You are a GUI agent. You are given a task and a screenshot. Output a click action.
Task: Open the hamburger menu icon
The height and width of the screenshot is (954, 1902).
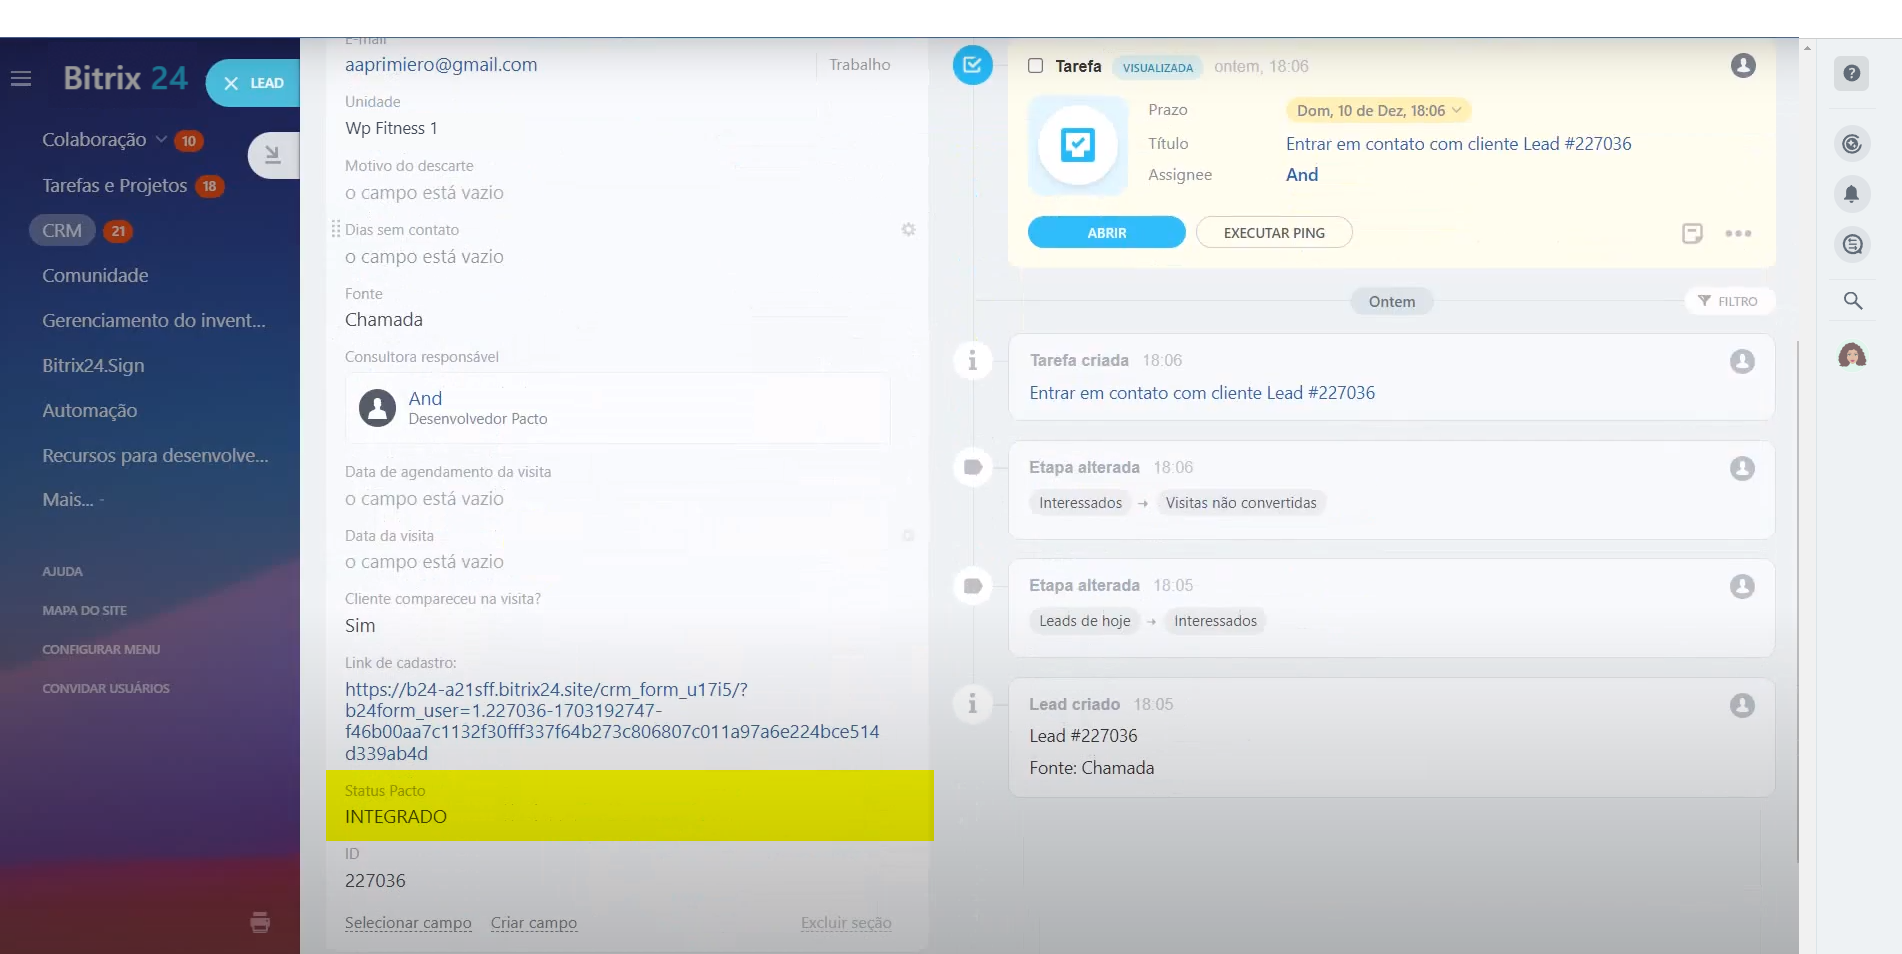click(21, 78)
